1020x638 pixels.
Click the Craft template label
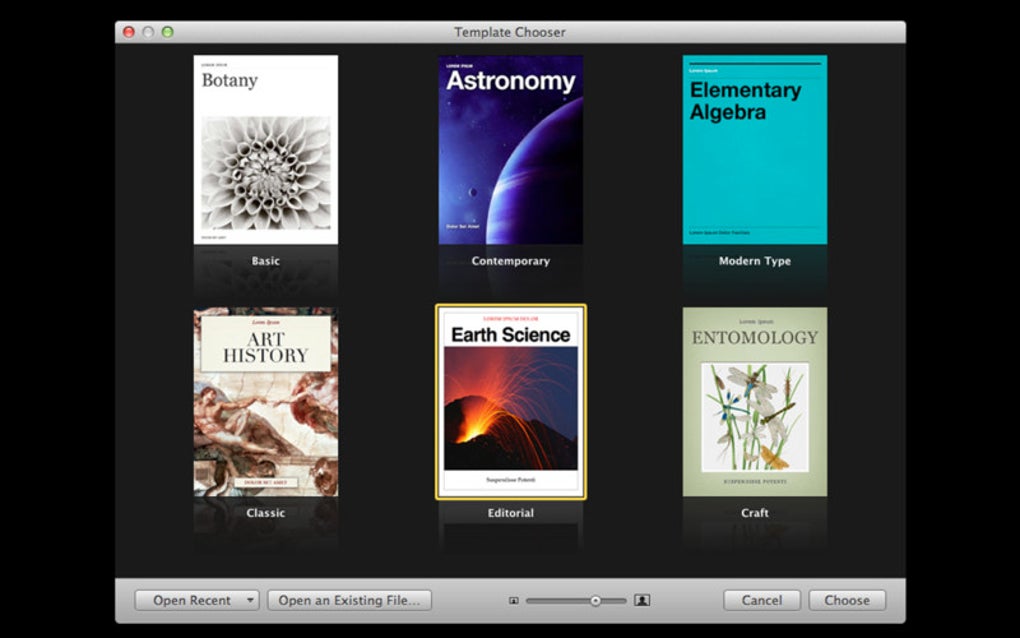coord(755,512)
